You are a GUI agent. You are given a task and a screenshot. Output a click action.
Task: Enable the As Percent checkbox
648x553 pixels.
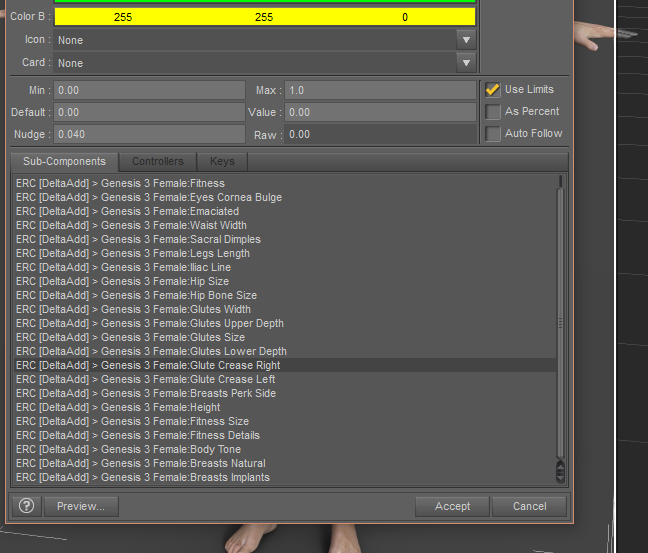tap(493, 112)
